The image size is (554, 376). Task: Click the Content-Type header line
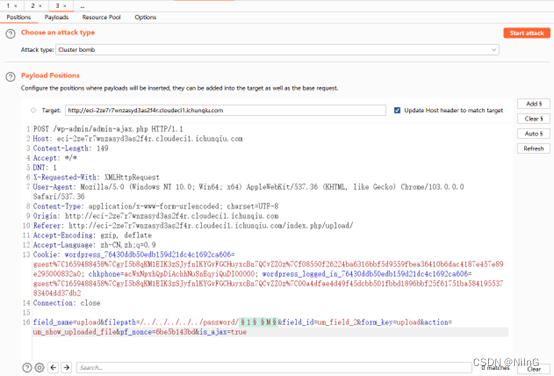click(x=156, y=206)
